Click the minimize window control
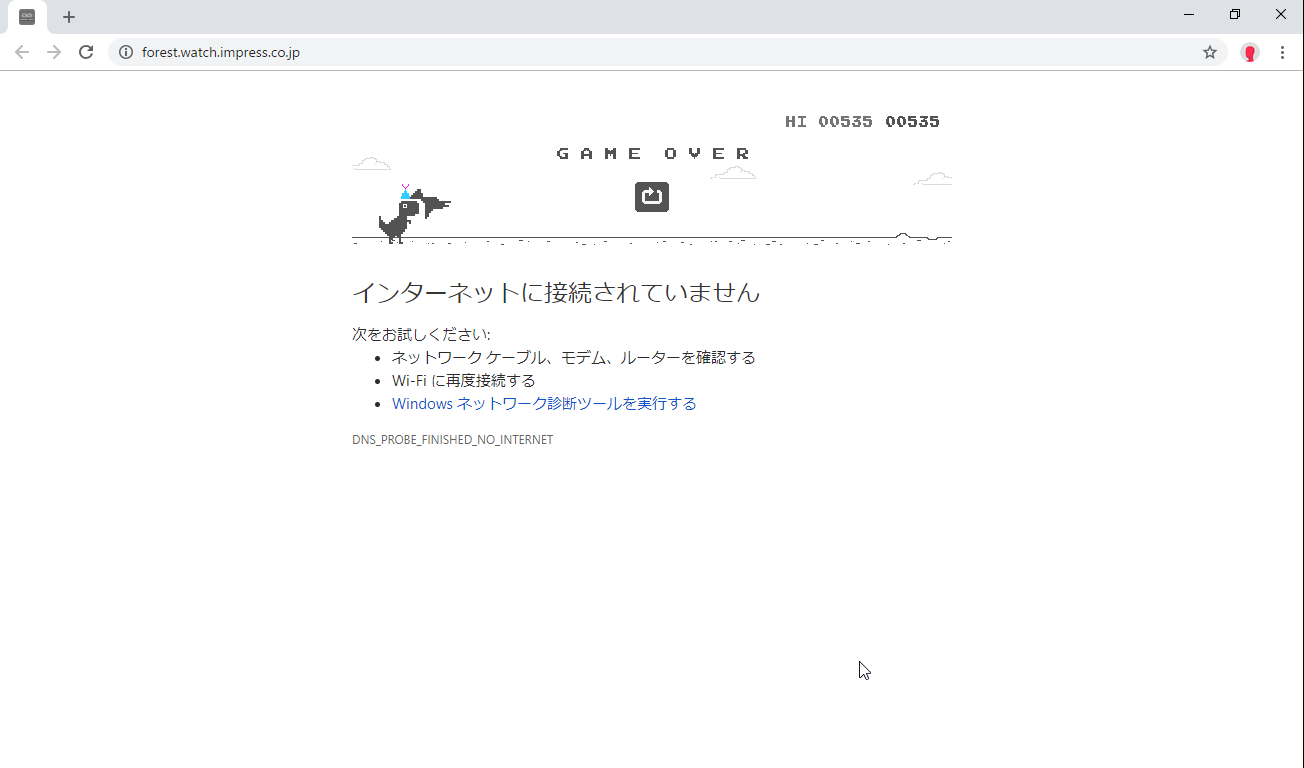 pos(1188,14)
